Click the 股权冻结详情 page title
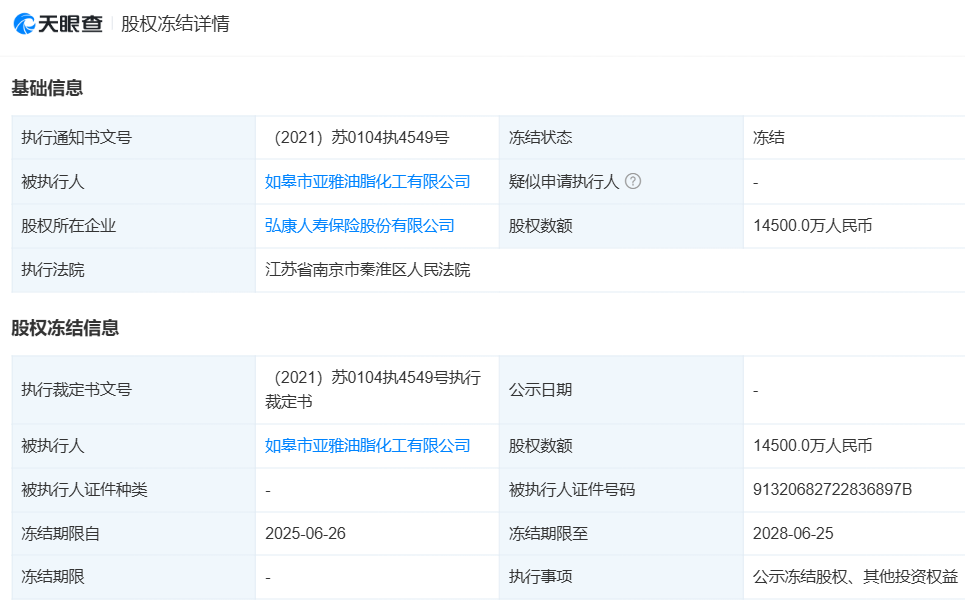Viewport: 965px width, 600px height. pyautogui.click(x=175, y=24)
